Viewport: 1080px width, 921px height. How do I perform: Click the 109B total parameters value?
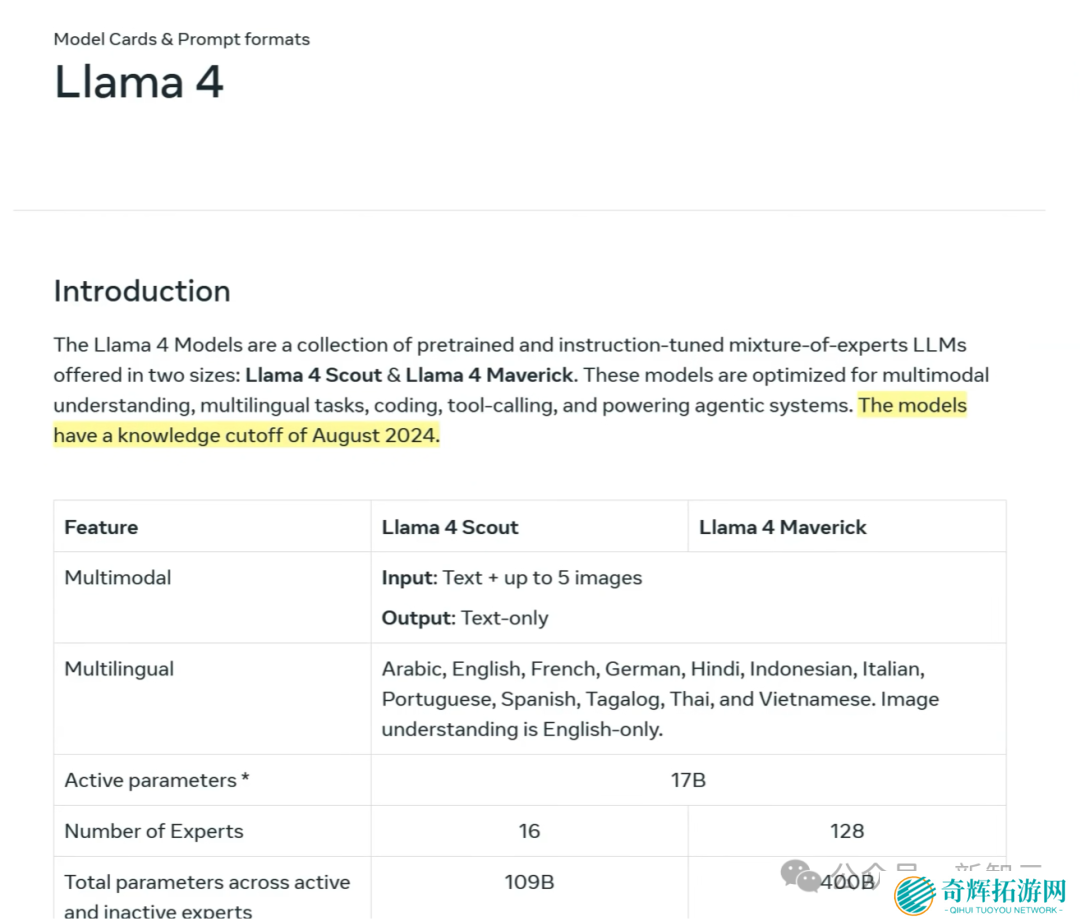[529, 882]
